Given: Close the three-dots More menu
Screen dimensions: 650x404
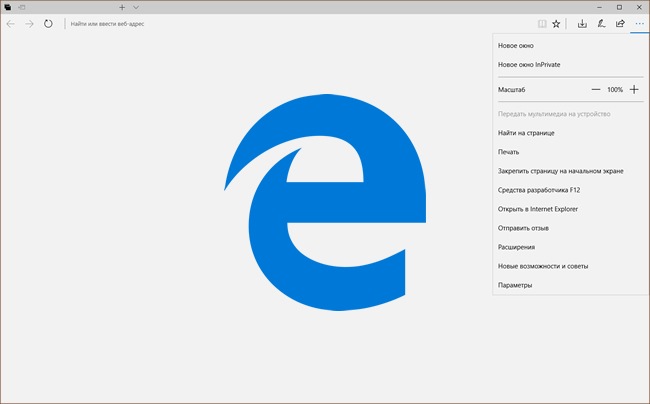Looking at the screenshot, I should 640,24.
